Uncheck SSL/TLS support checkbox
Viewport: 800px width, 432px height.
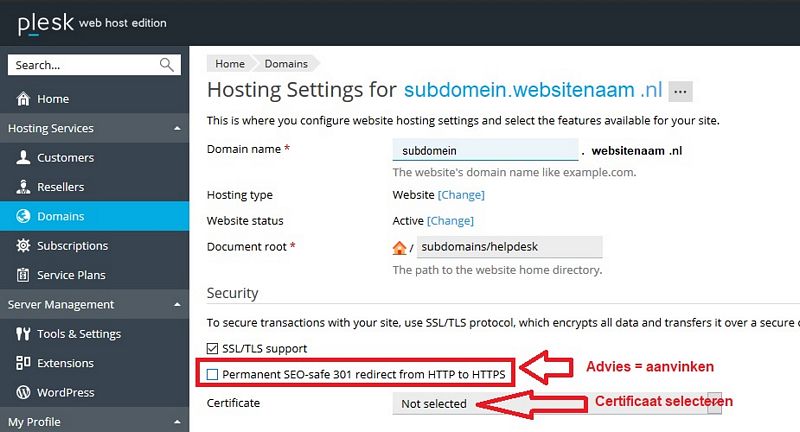(x=212, y=348)
